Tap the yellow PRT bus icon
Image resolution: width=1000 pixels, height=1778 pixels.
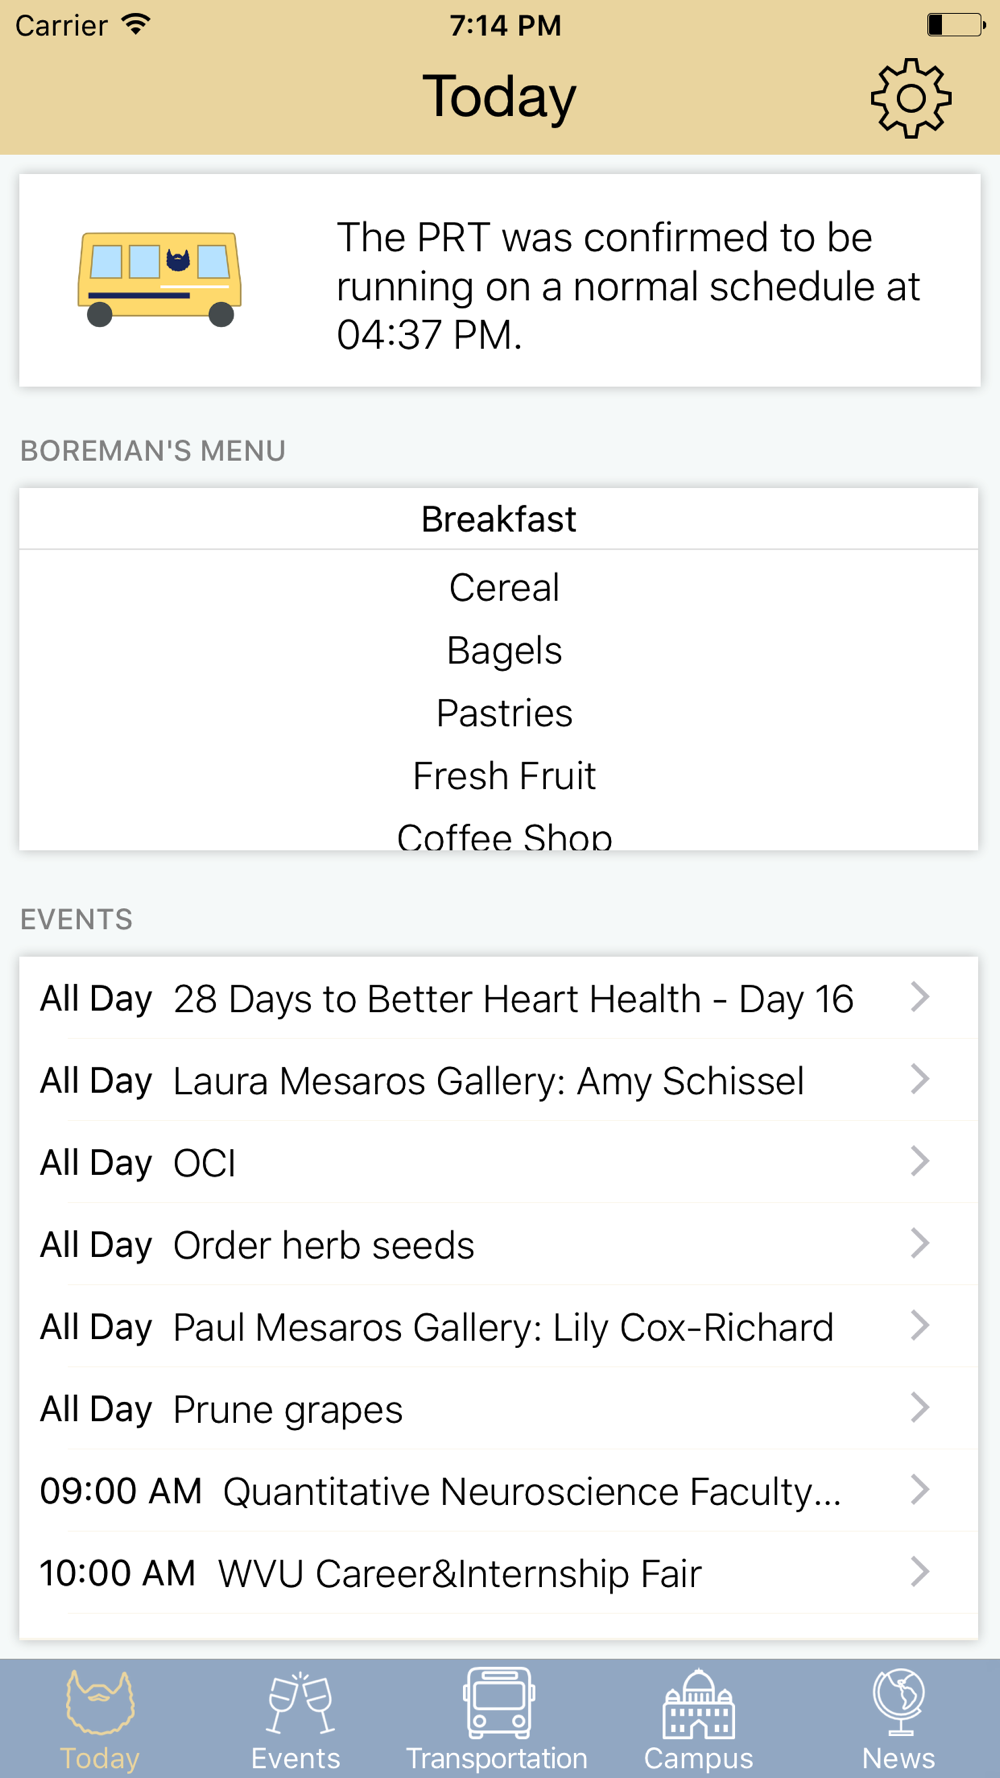(x=160, y=279)
